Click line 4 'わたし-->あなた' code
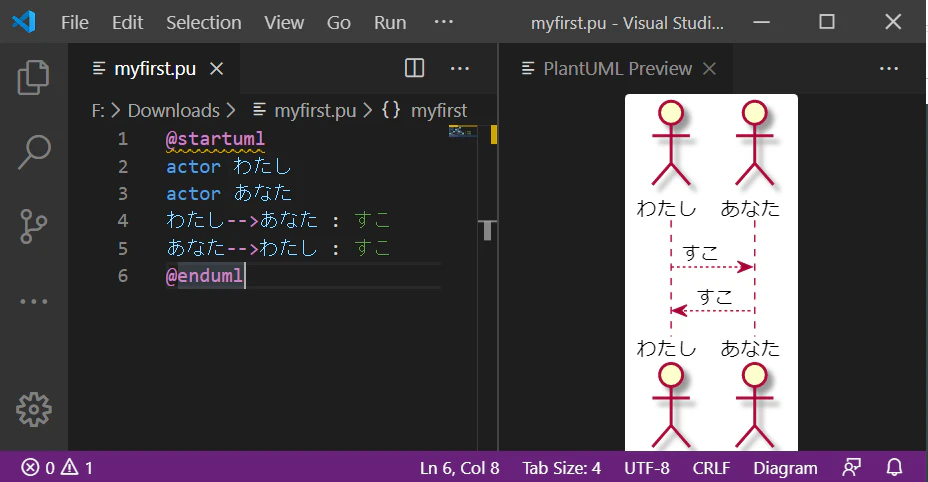Image resolution: width=928 pixels, height=482 pixels. [x=241, y=220]
